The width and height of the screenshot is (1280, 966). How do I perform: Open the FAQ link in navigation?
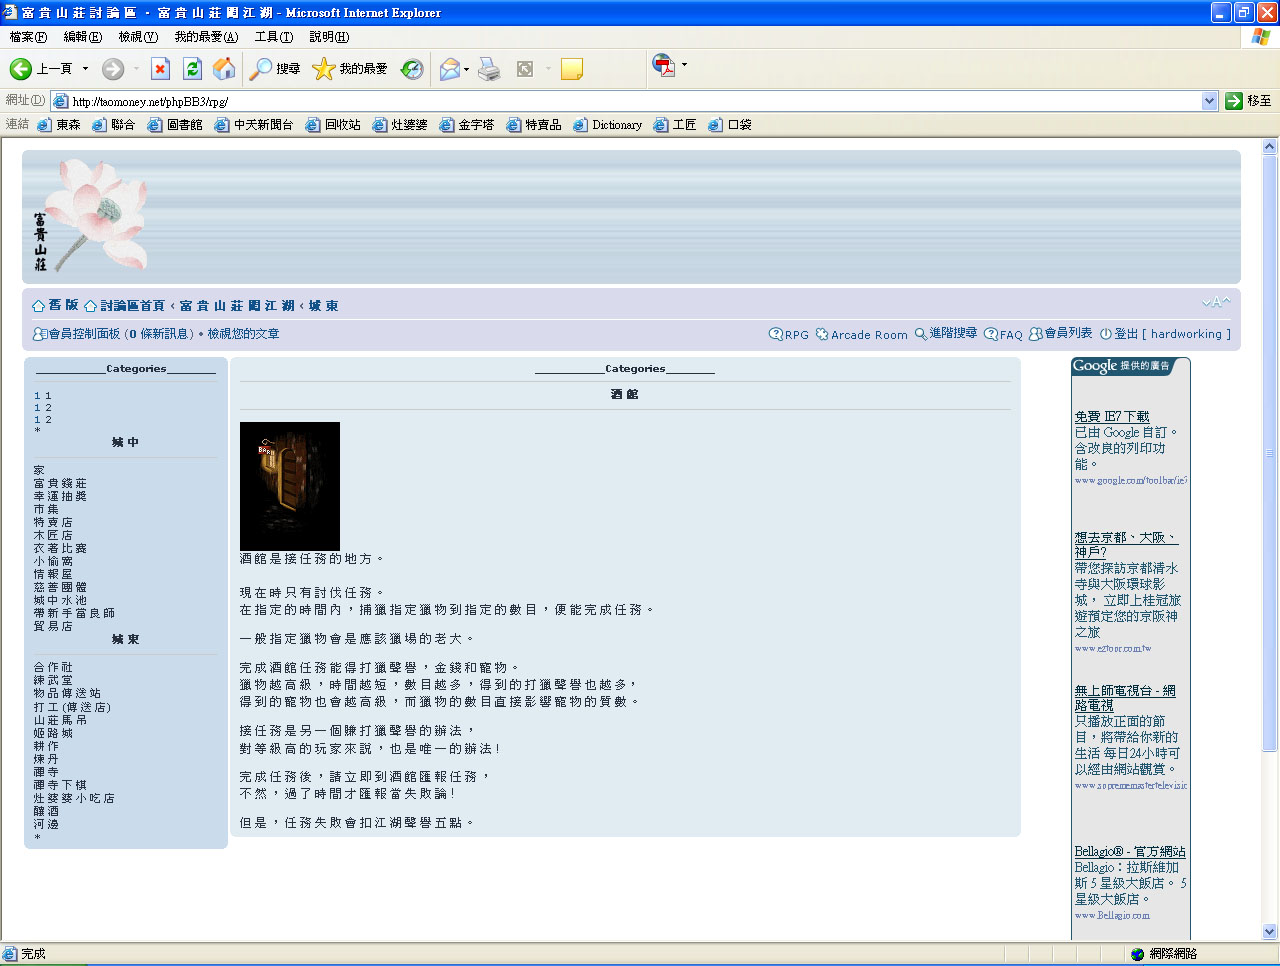coord(1010,335)
